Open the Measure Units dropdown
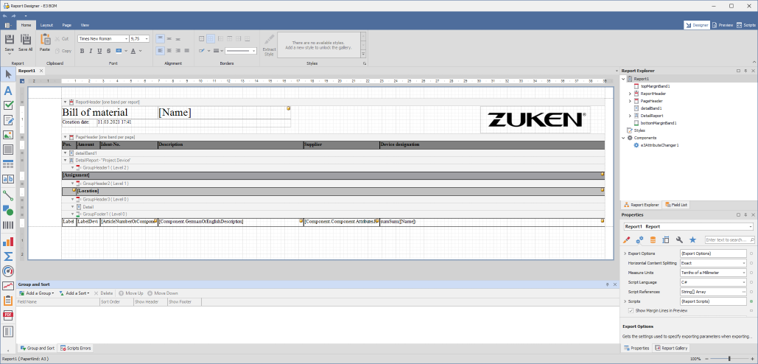Screen dimensions: 758x364 pos(713,273)
